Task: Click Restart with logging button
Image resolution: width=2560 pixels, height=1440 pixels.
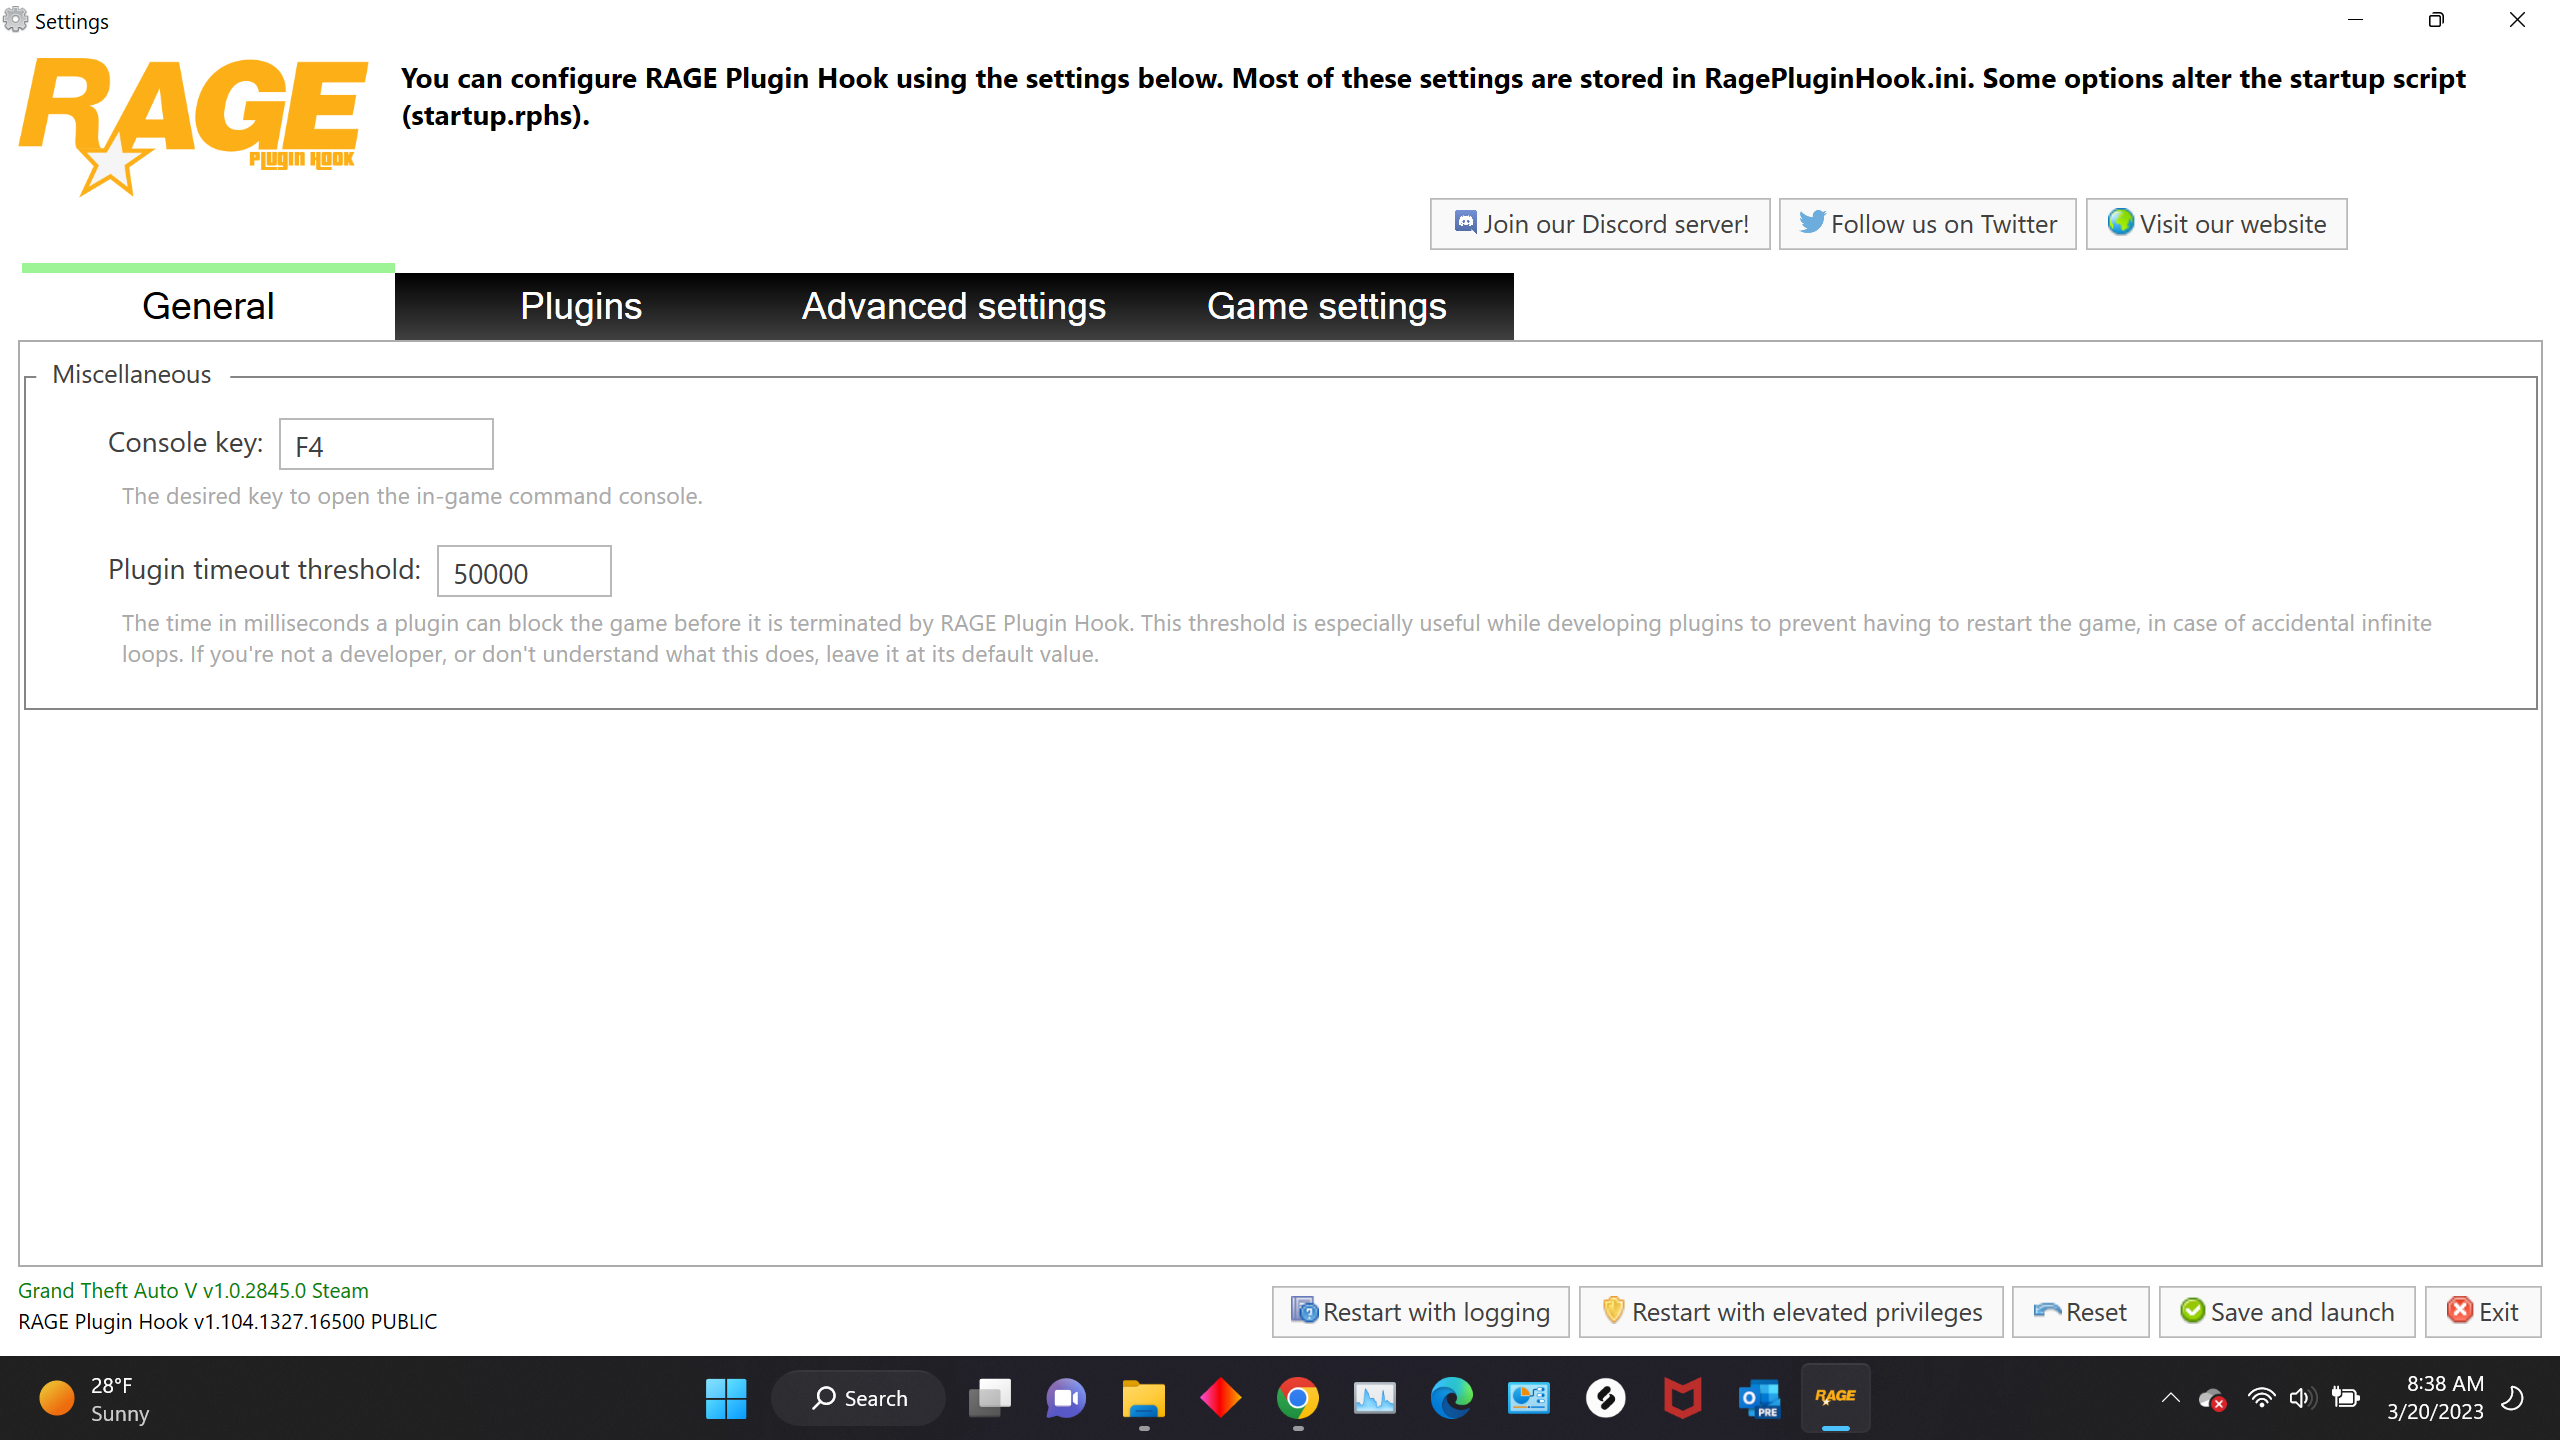Action: pos(1420,1312)
